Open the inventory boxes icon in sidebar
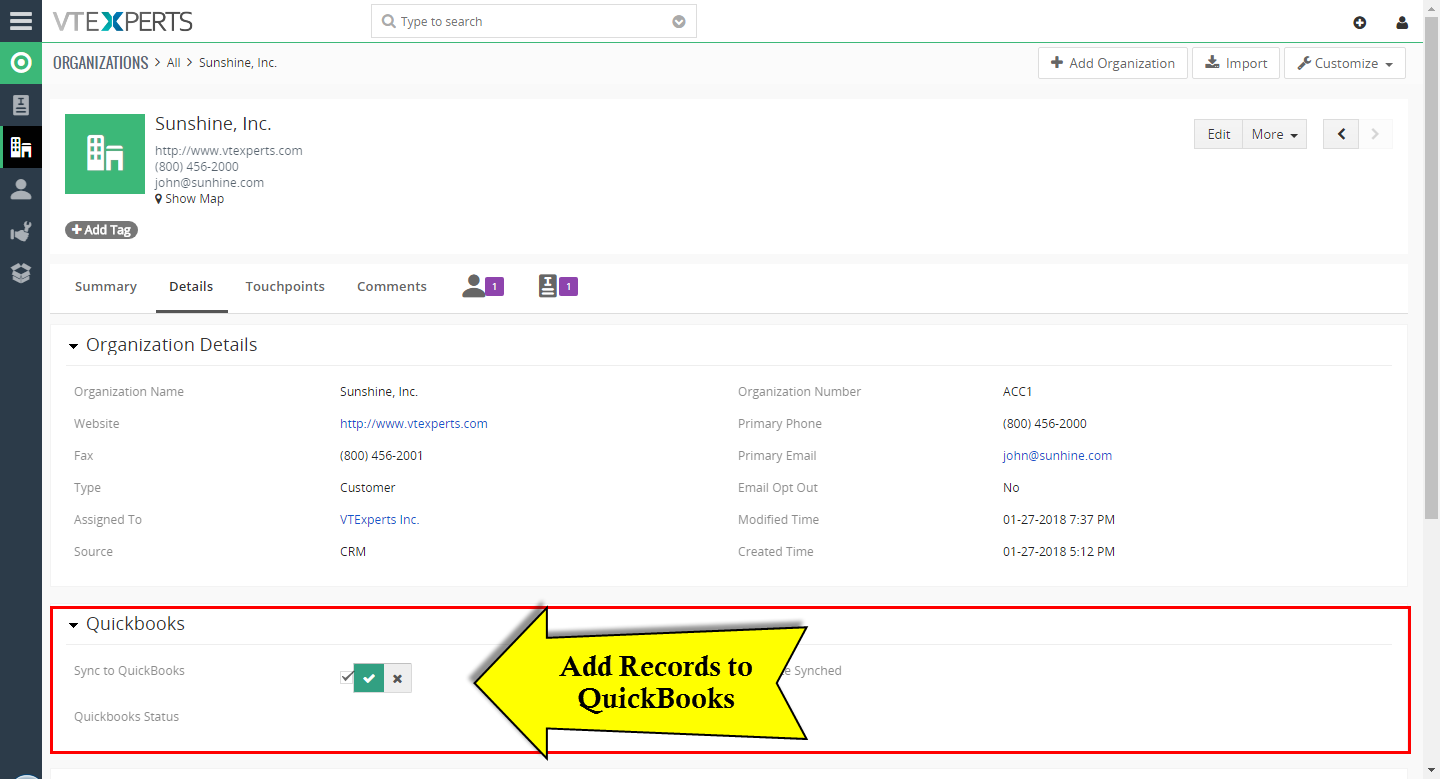Screen dimensions: 1440x779 point(21,273)
